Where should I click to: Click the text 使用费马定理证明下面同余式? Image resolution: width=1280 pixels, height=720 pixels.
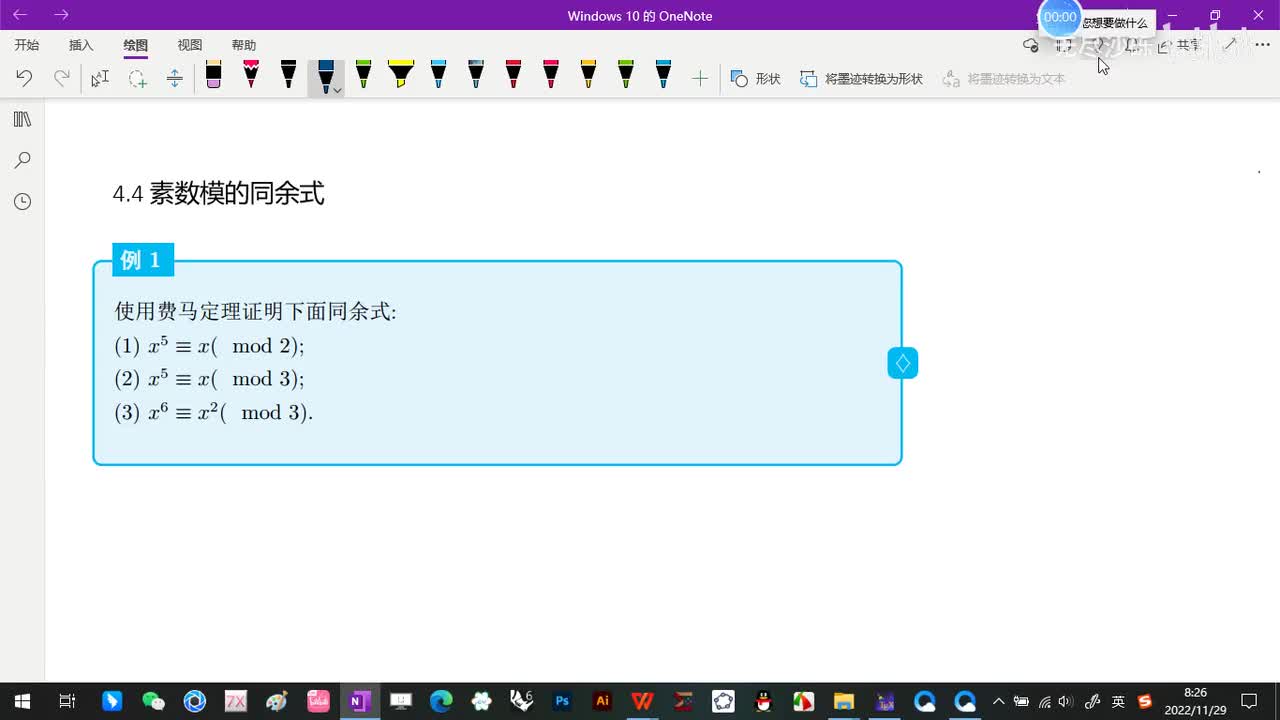pyautogui.click(x=255, y=311)
